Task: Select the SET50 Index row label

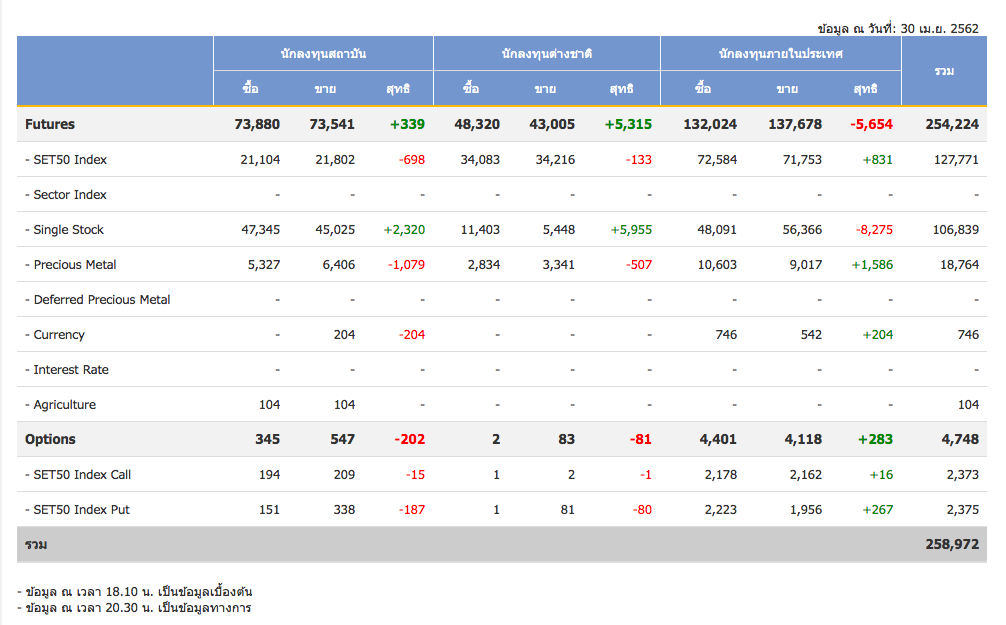Action: pyautogui.click(x=66, y=160)
